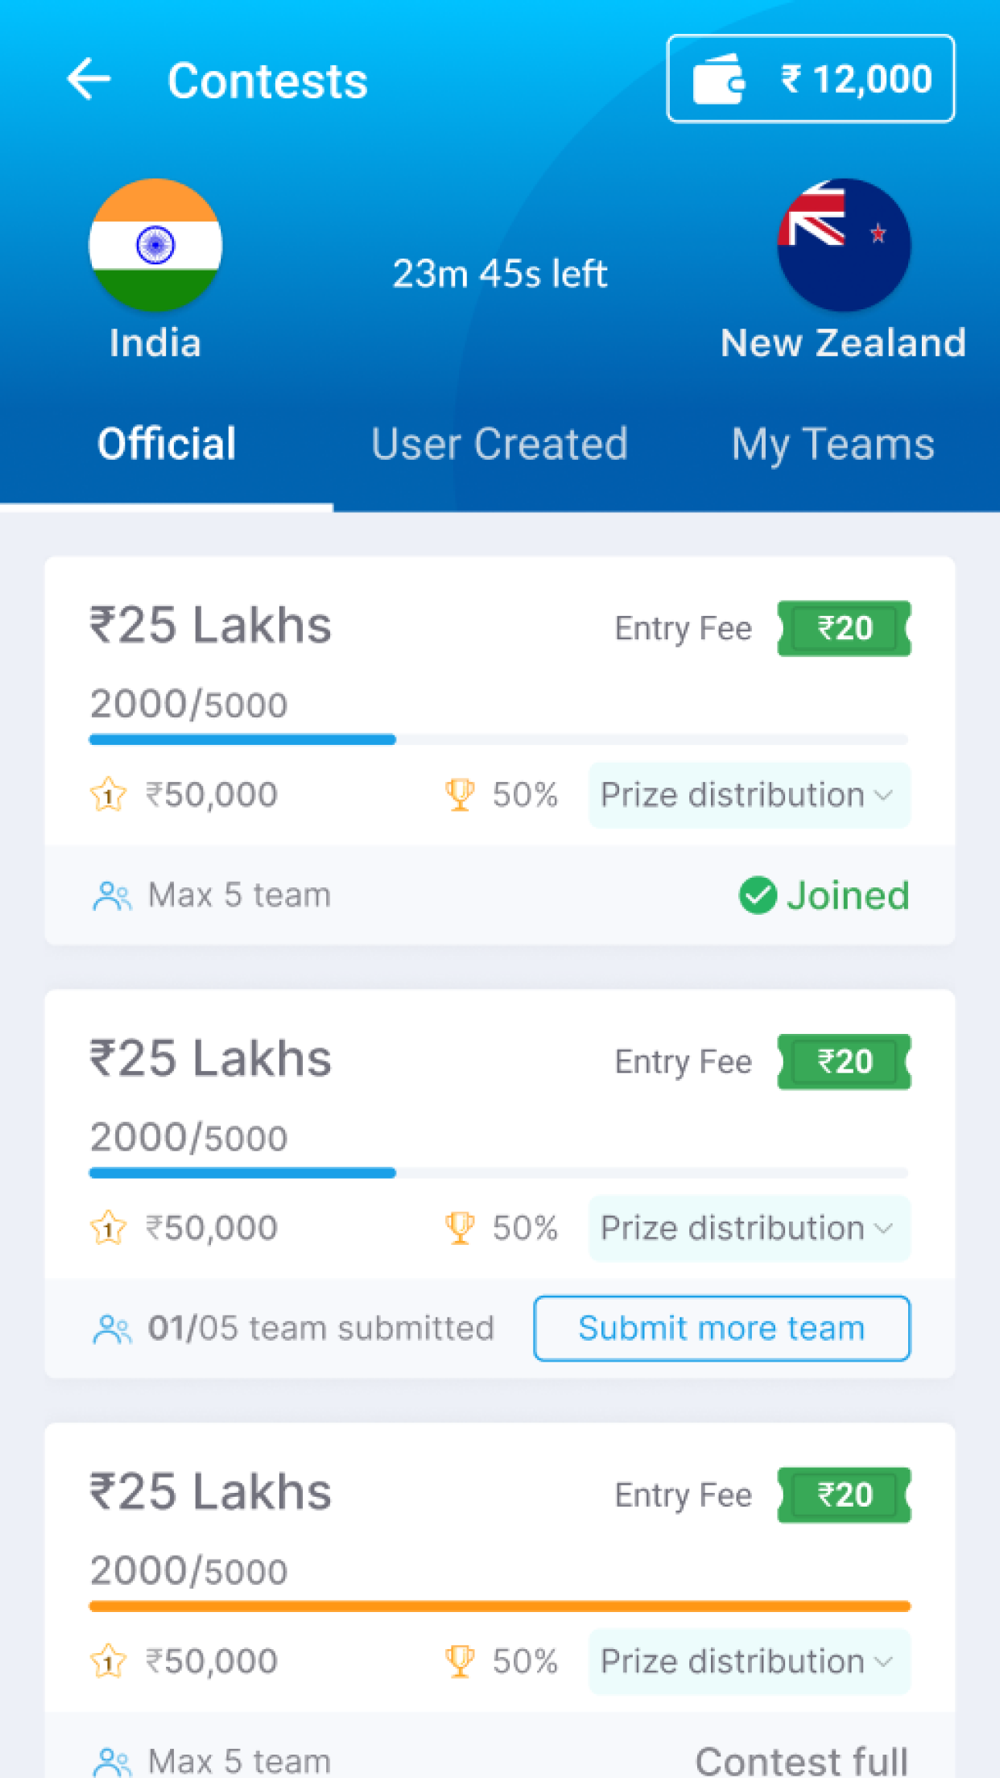Click the Submit more team button
The height and width of the screenshot is (1778, 1000).
point(722,1328)
